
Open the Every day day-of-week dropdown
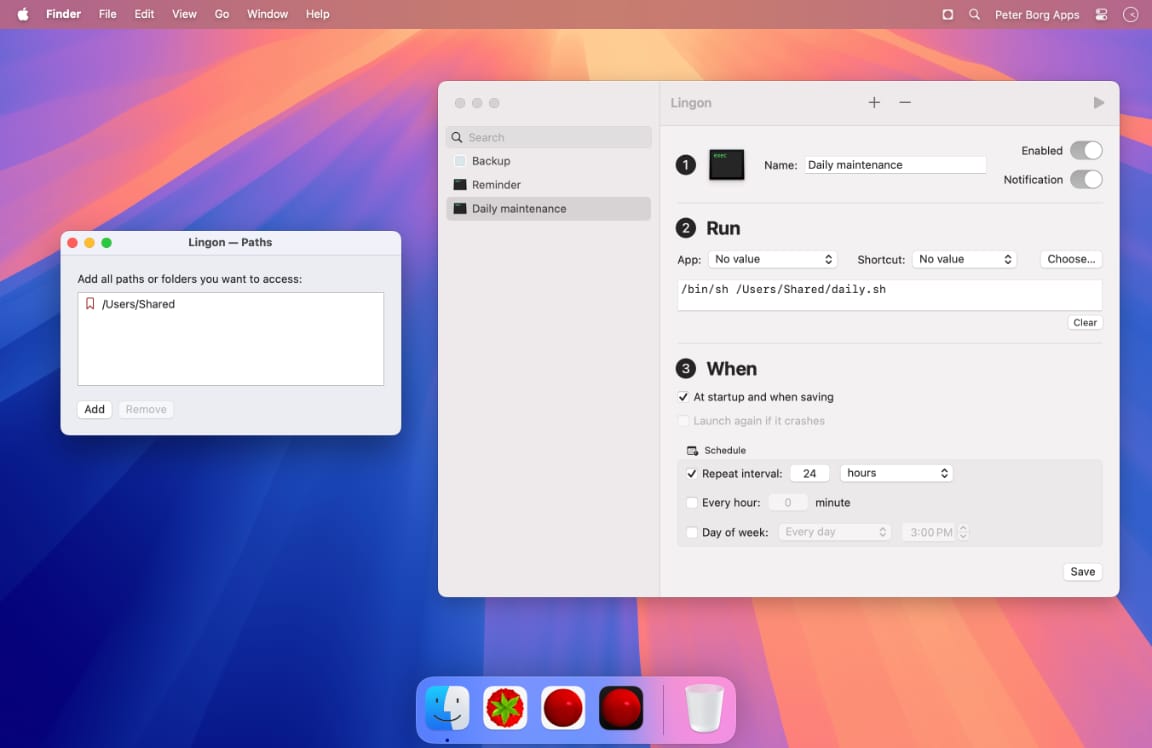tap(834, 532)
